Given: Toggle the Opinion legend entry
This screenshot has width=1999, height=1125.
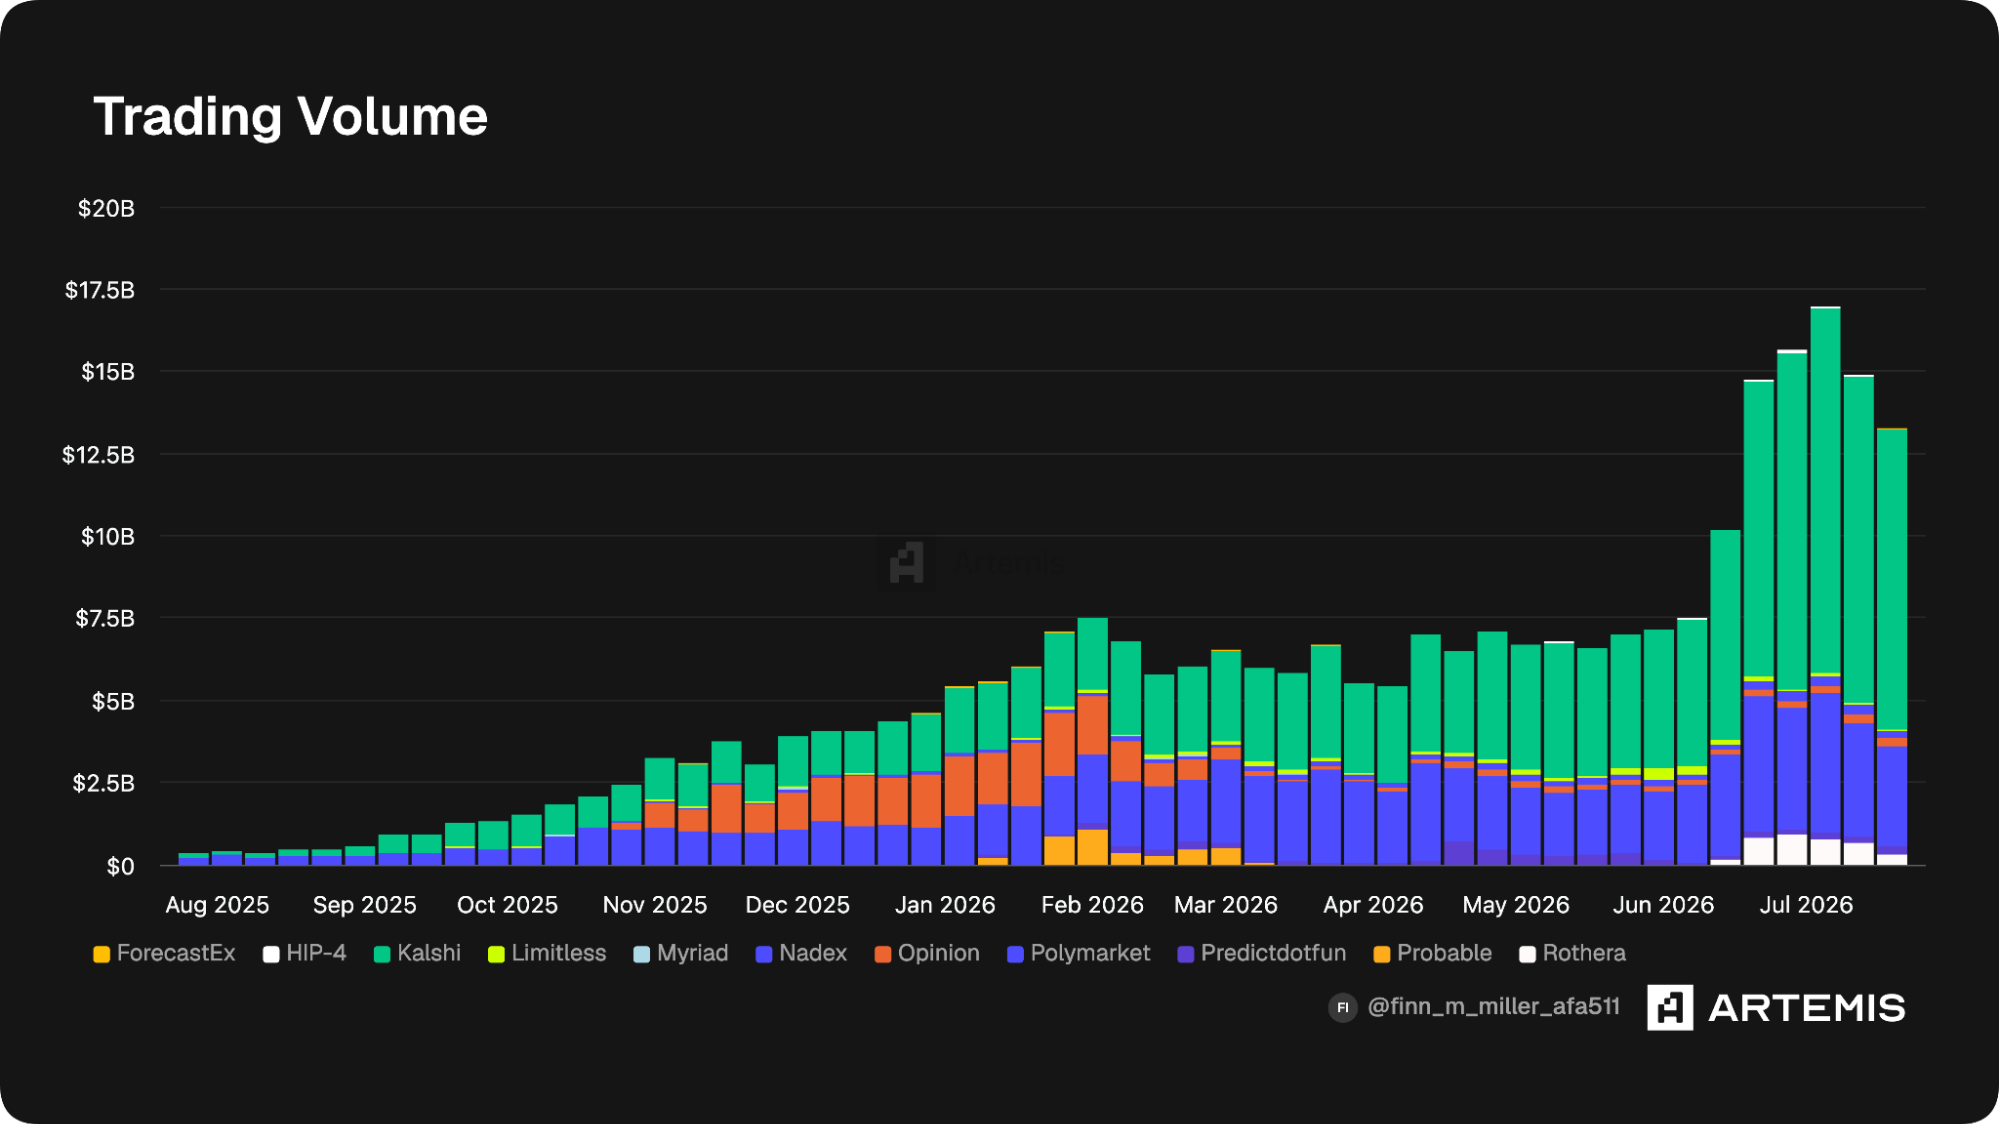Looking at the screenshot, I should pyautogui.click(x=927, y=953).
